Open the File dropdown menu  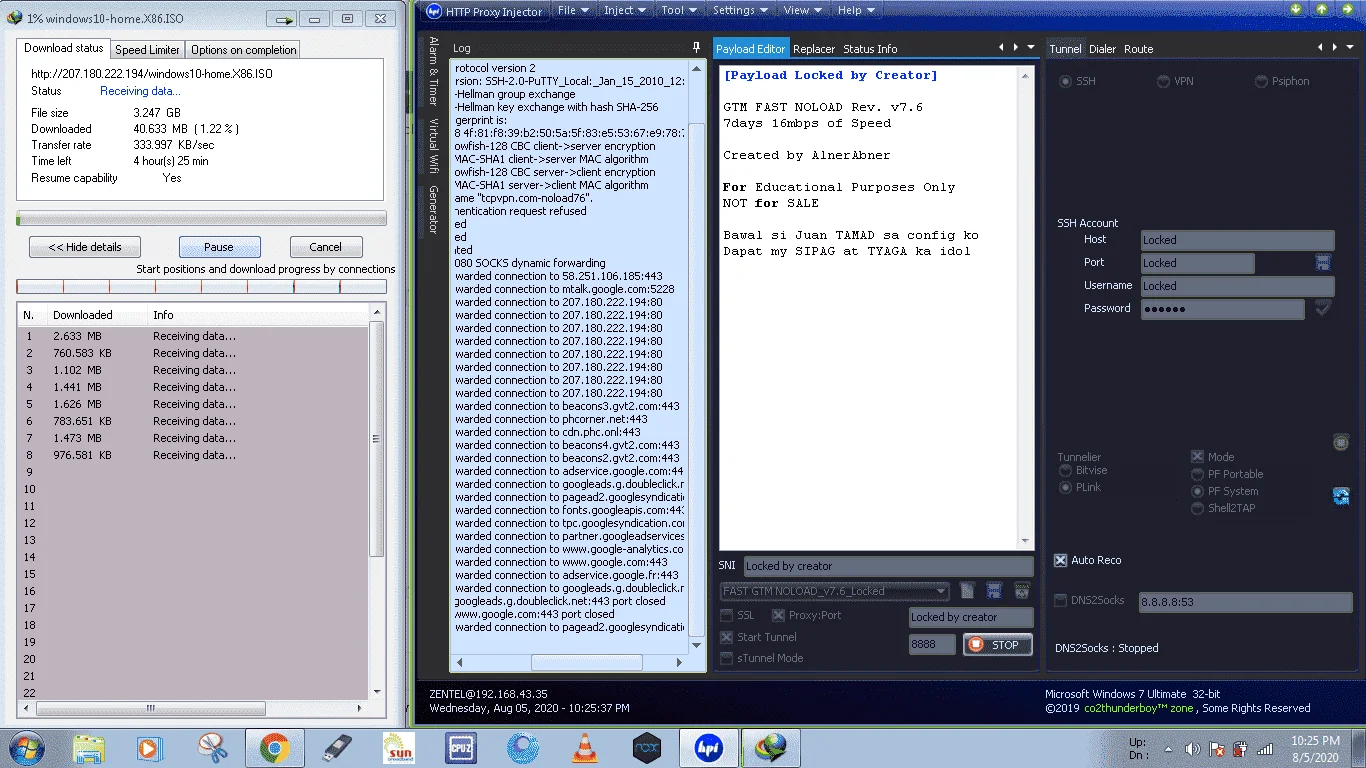573,10
